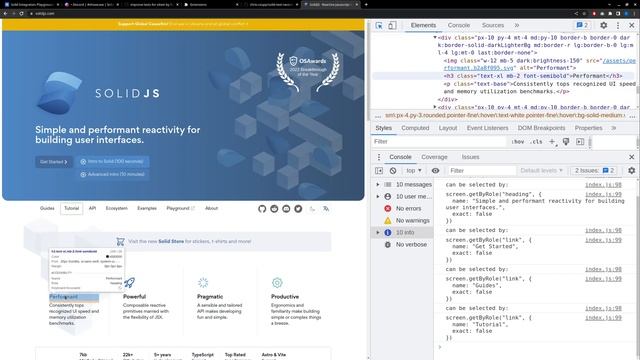This screenshot has height=360, width=640.
Task: Open the Properties pane tab
Action: pos(588,128)
